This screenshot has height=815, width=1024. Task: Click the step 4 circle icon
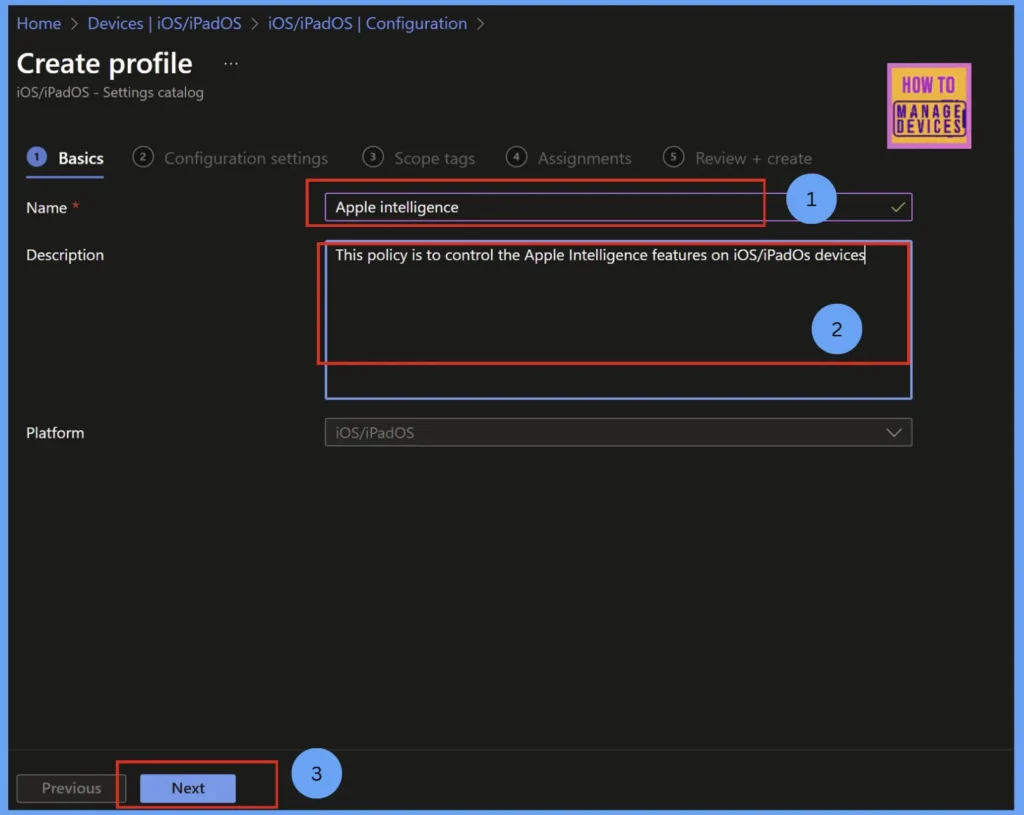click(516, 157)
